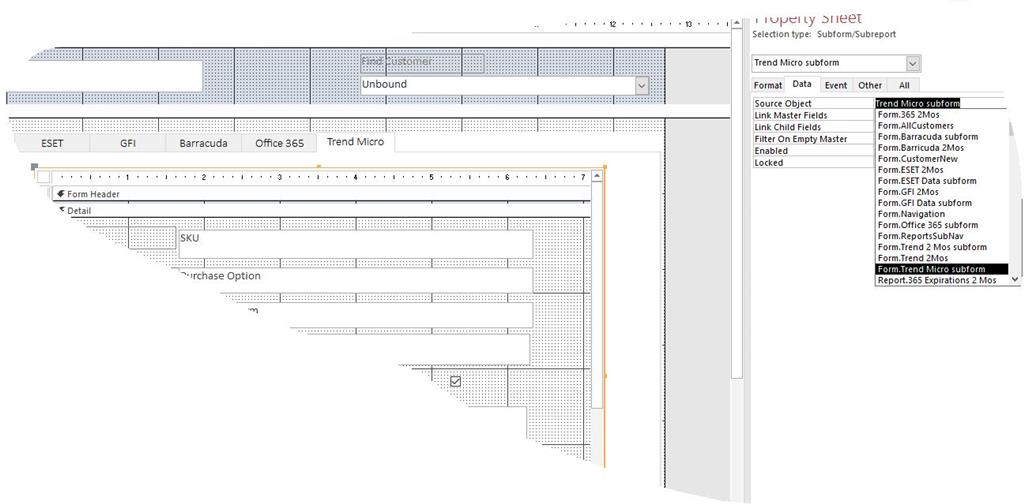Choose Form.365 2Mos from list
This screenshot has height=504, width=1024.
[942, 115]
